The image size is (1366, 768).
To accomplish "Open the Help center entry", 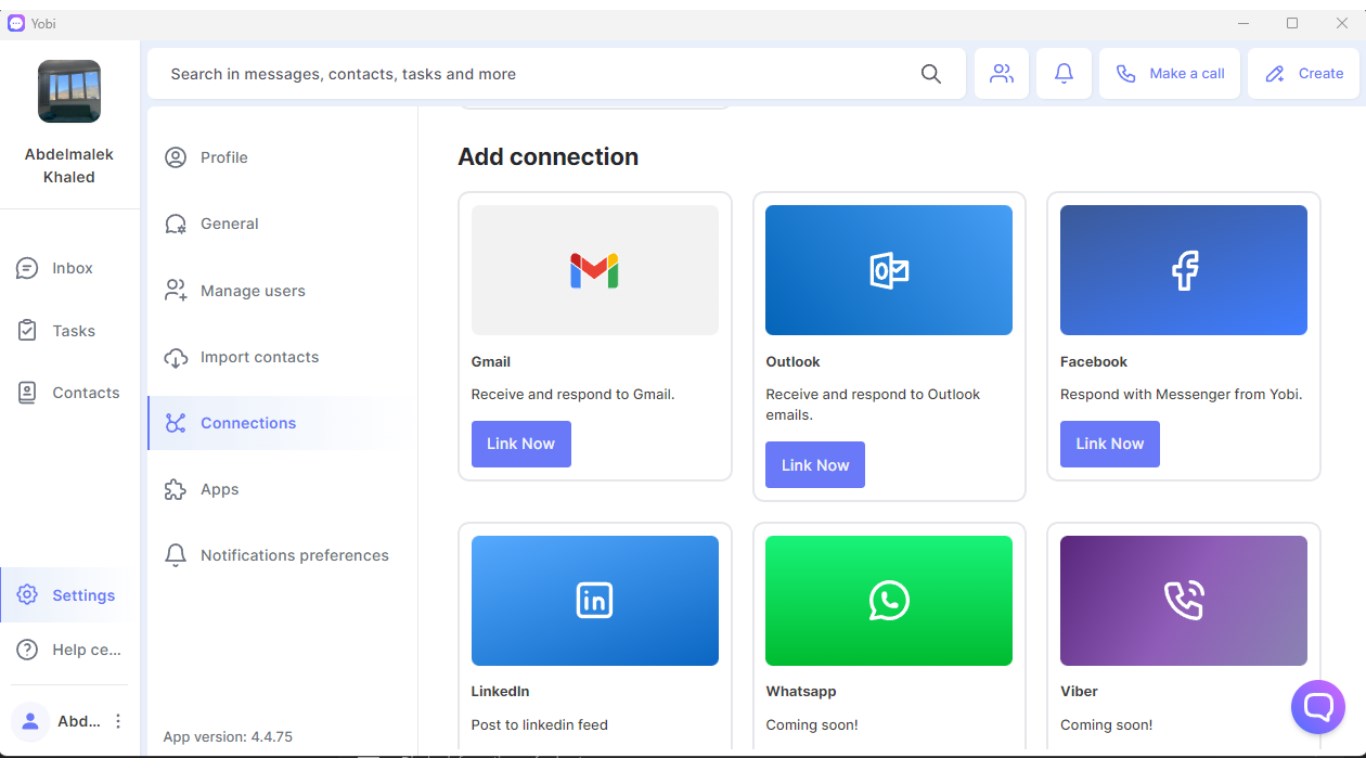I will click(x=70, y=650).
